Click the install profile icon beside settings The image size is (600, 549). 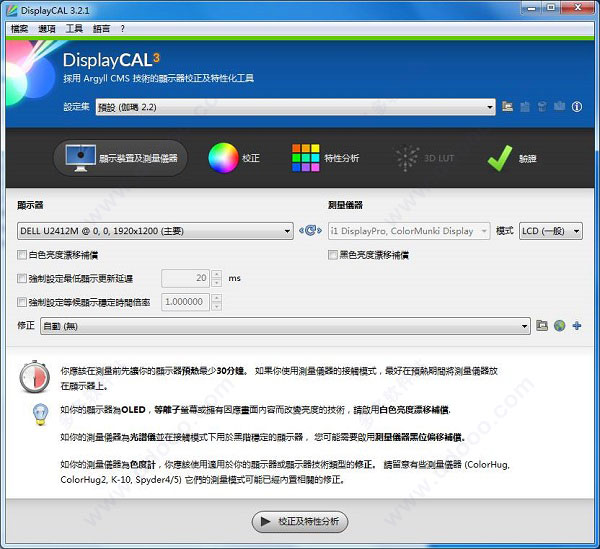(x=525, y=106)
